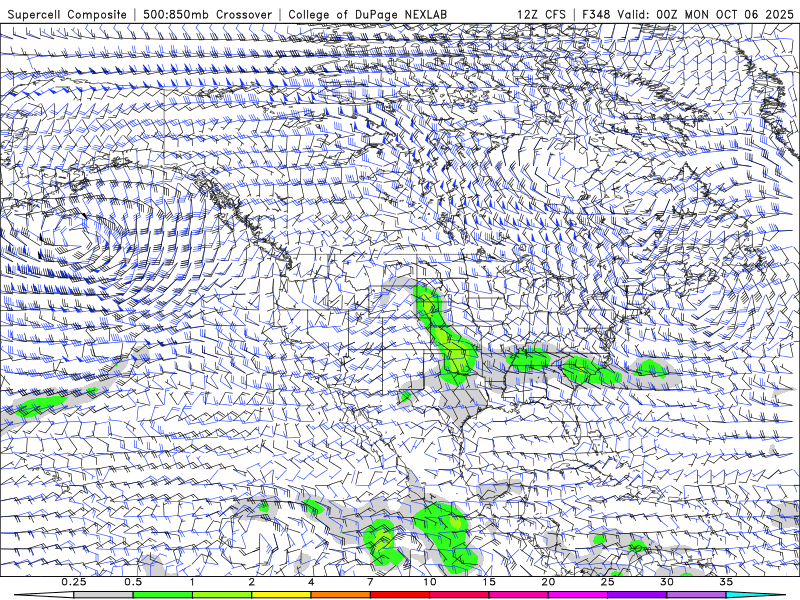Click 'Valid: 00Z MON OCT 06 2025'
800x600 pixels.
click(x=706, y=15)
